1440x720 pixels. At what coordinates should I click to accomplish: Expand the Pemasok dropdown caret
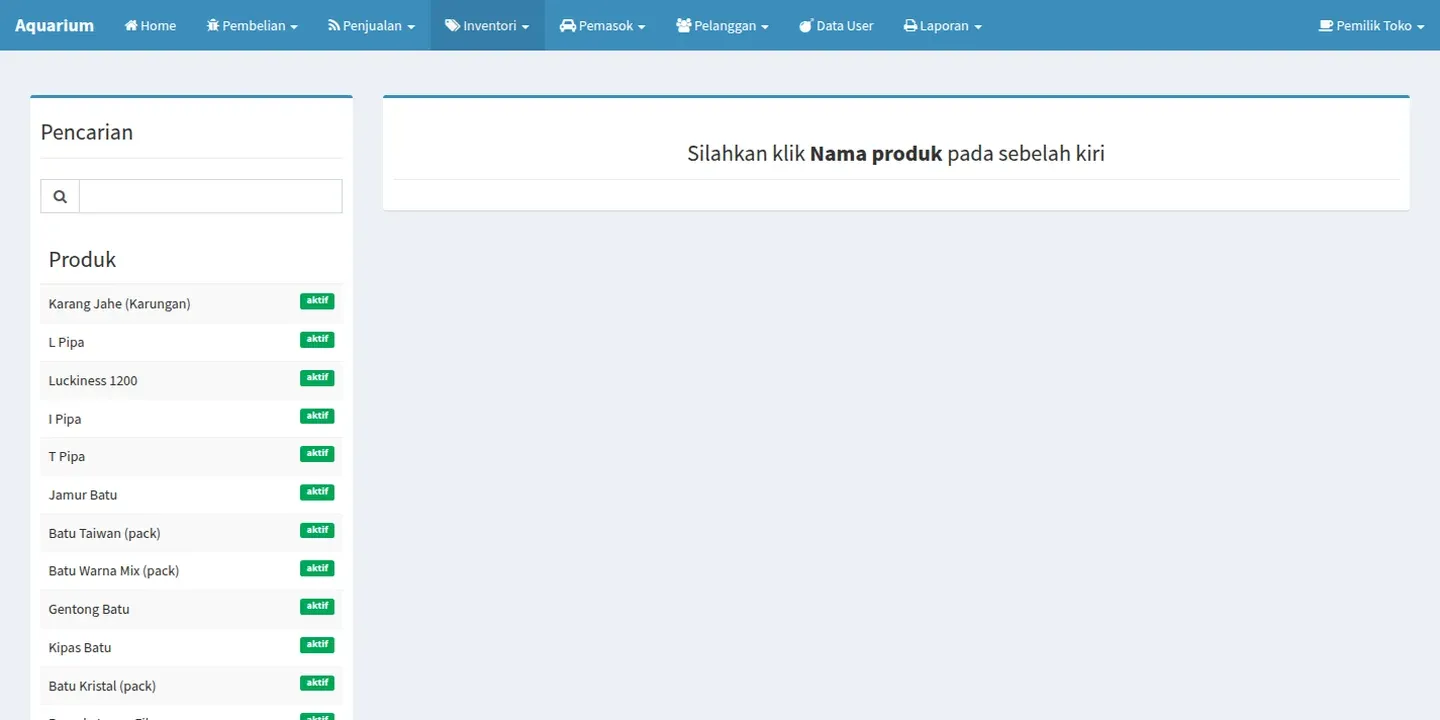641,27
